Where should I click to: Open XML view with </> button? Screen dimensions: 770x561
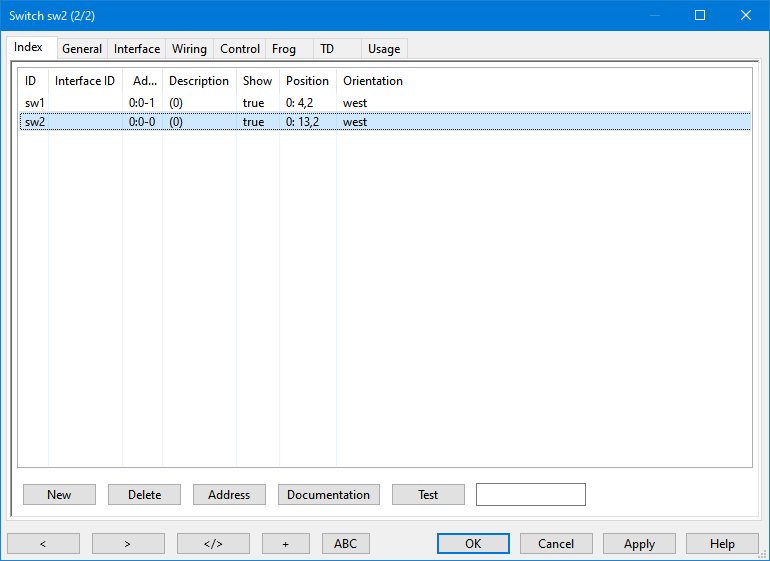pos(213,544)
